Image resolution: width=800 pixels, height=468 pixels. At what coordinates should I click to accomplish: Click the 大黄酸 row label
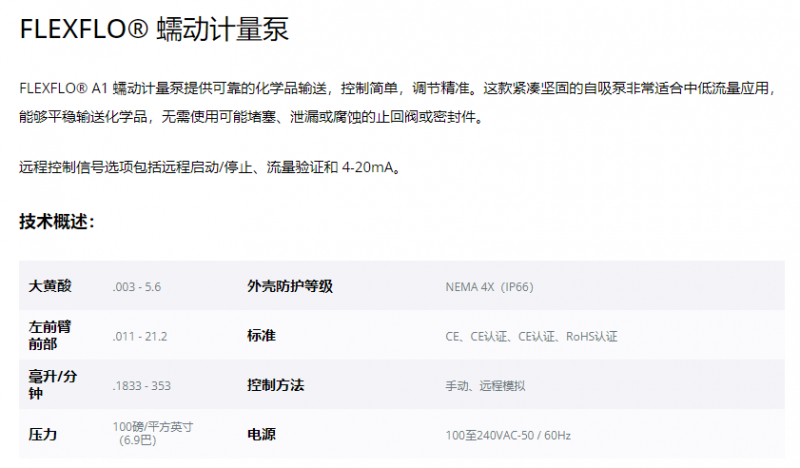point(50,286)
